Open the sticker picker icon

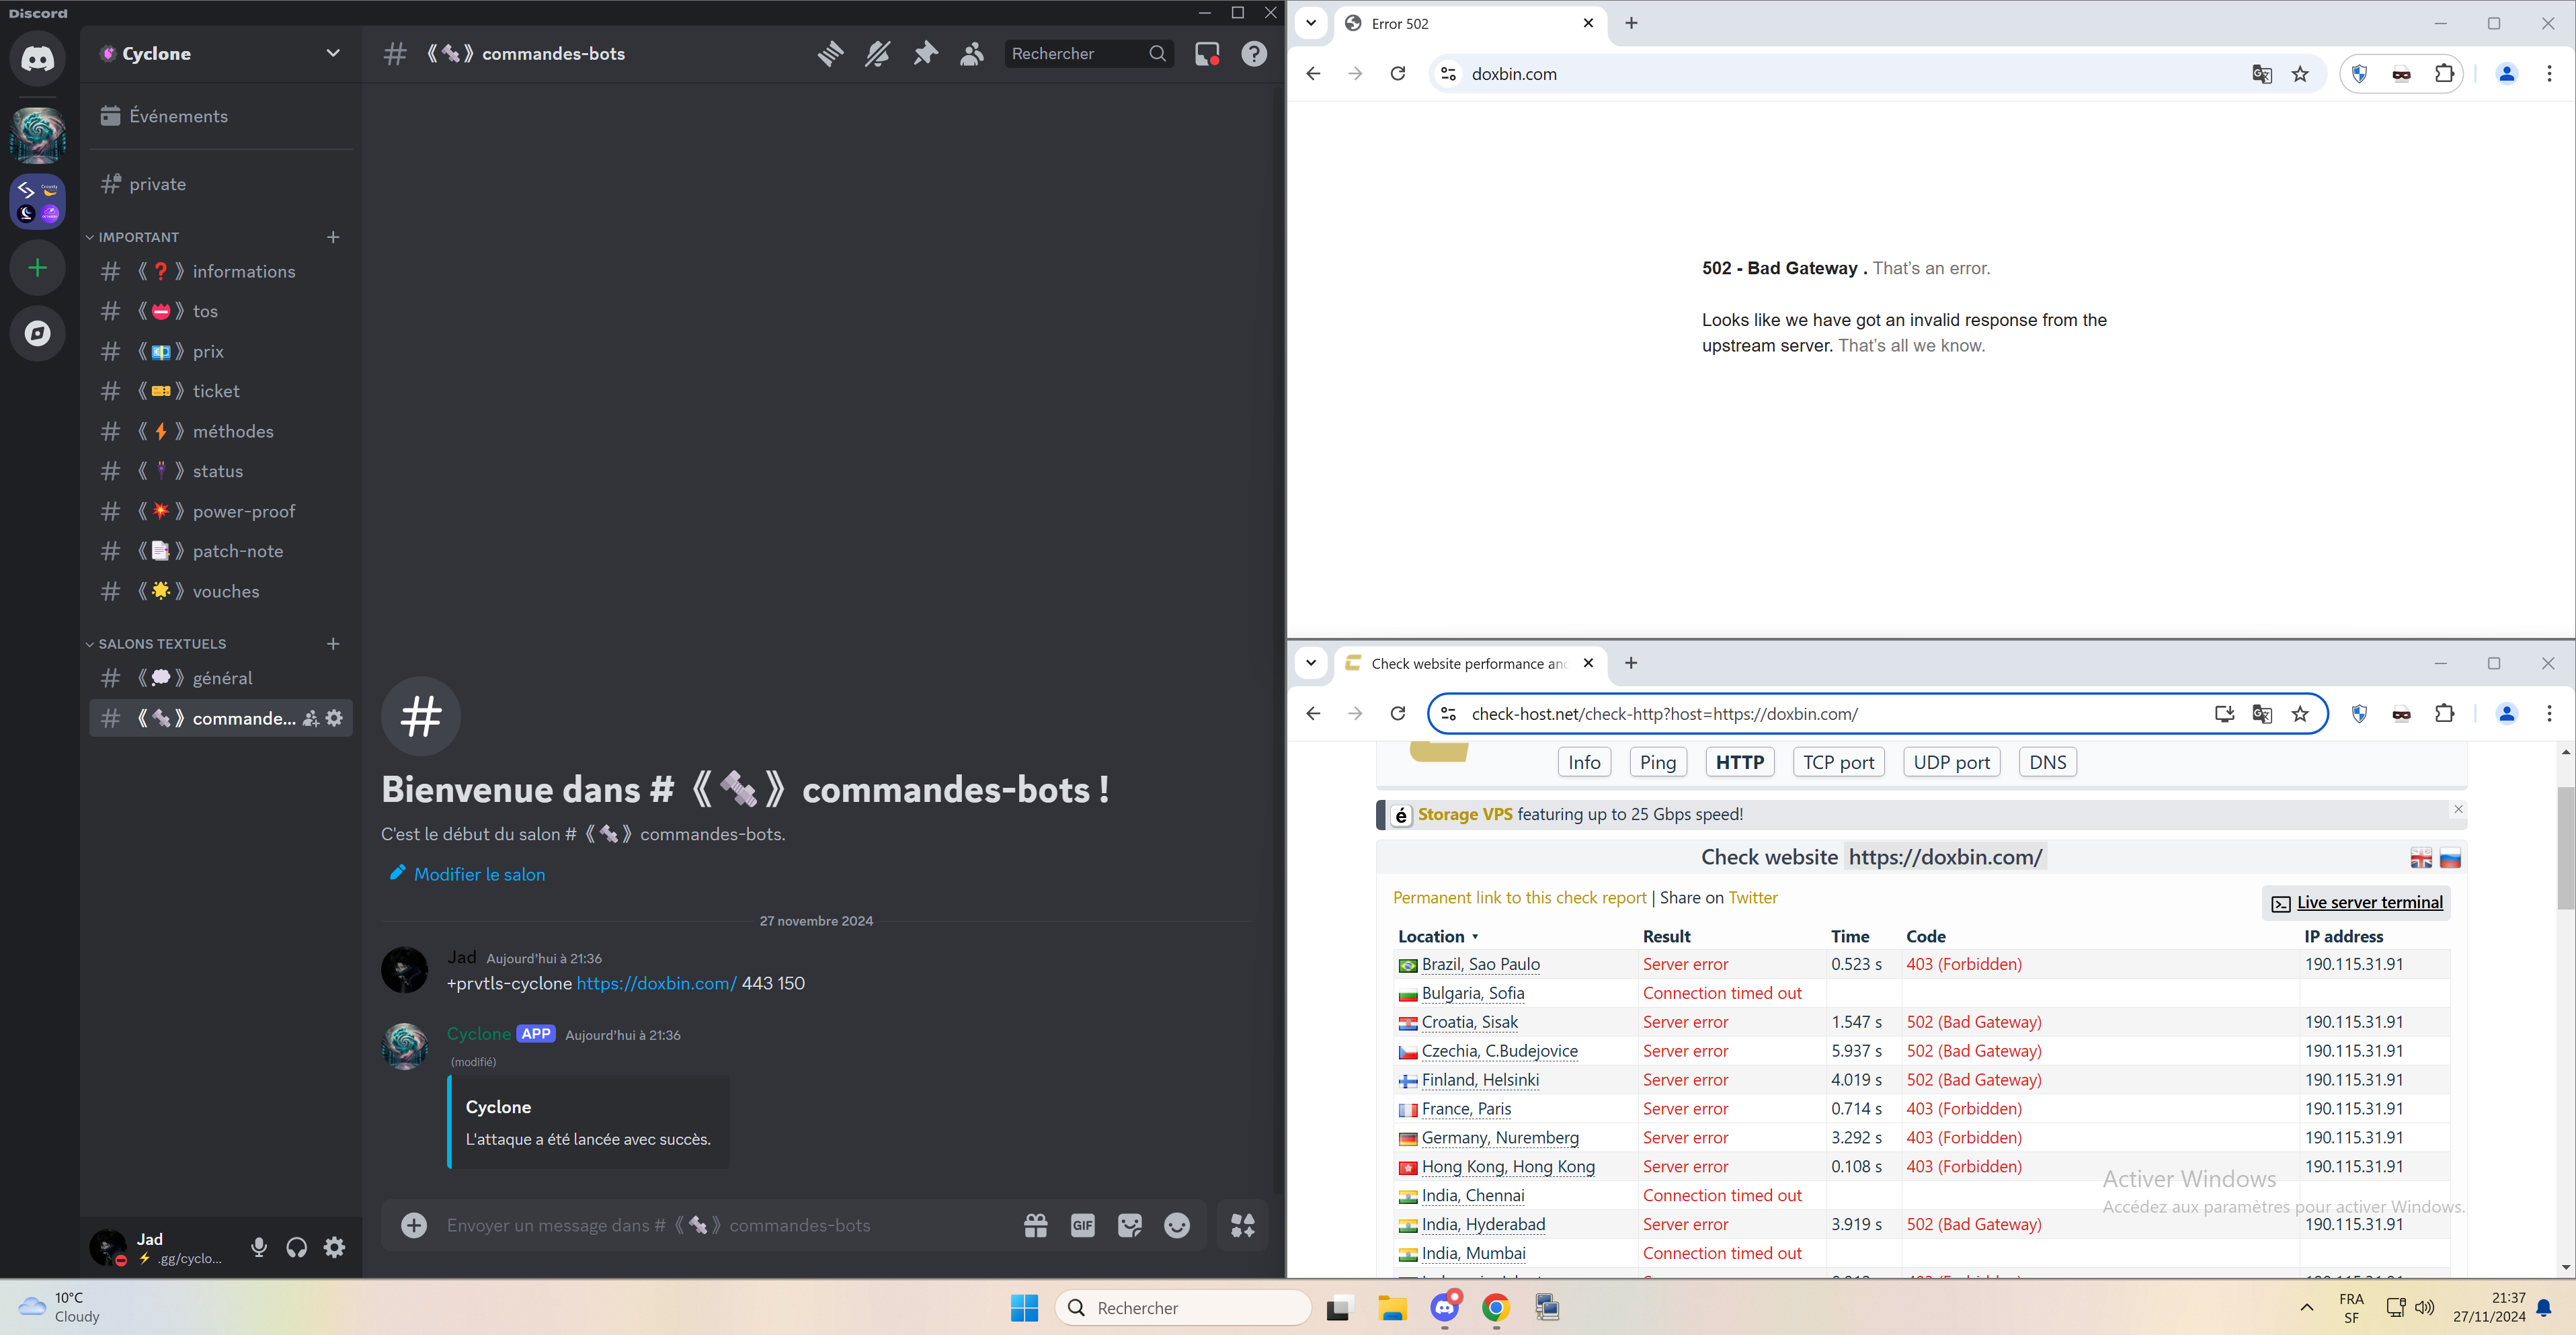(1130, 1225)
